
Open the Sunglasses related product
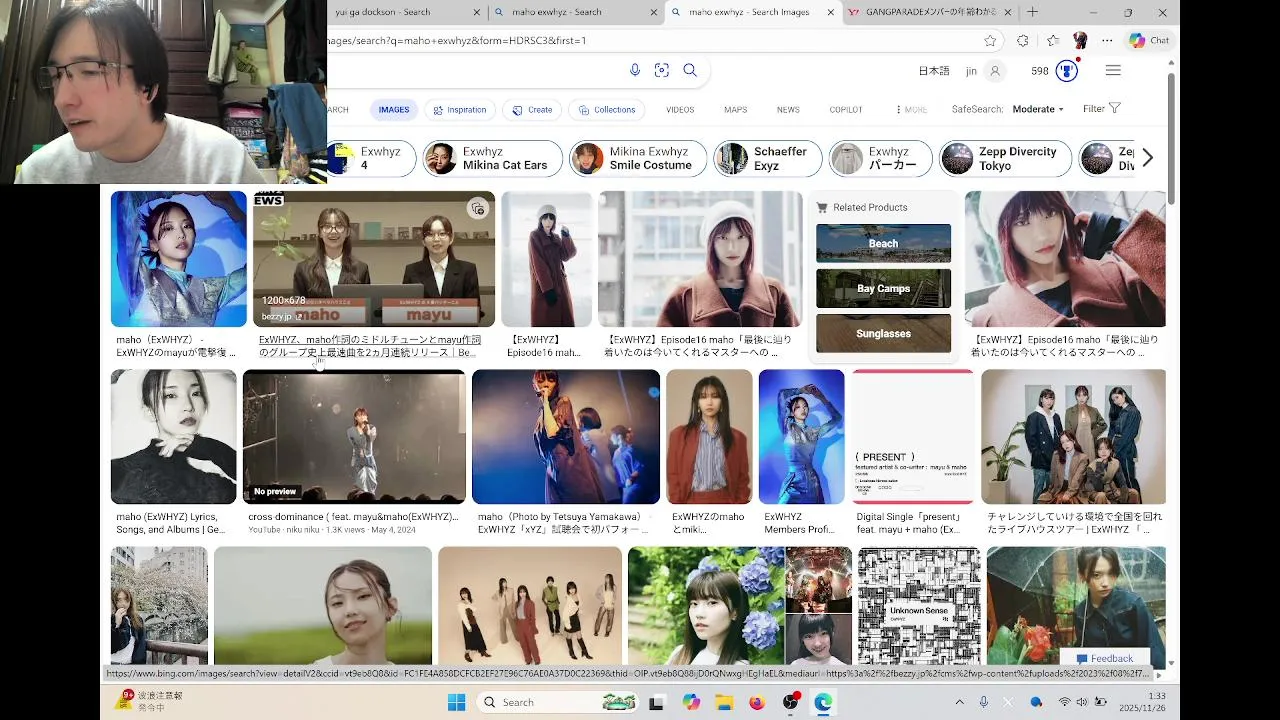tap(883, 333)
